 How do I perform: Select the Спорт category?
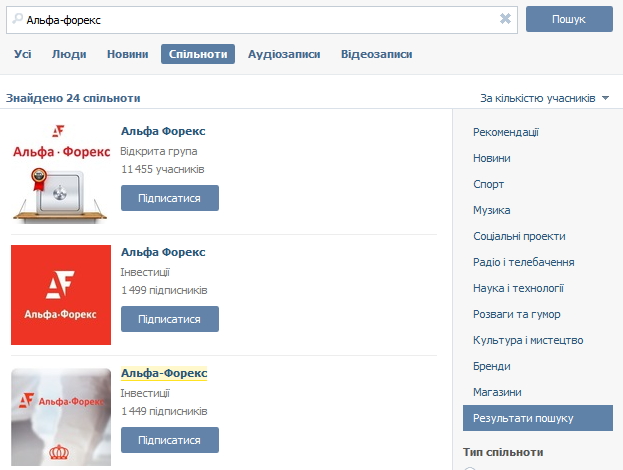tap(488, 184)
